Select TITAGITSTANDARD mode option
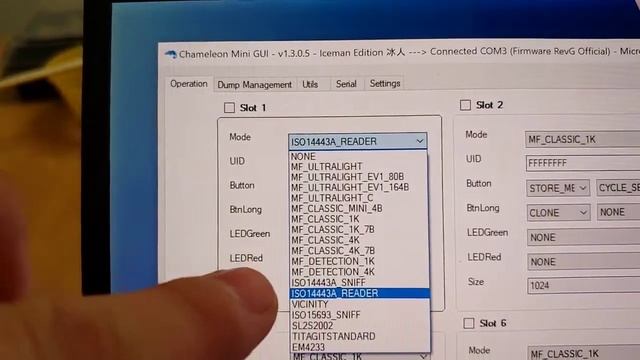Image resolution: width=640 pixels, height=360 pixels. [x=360, y=336]
